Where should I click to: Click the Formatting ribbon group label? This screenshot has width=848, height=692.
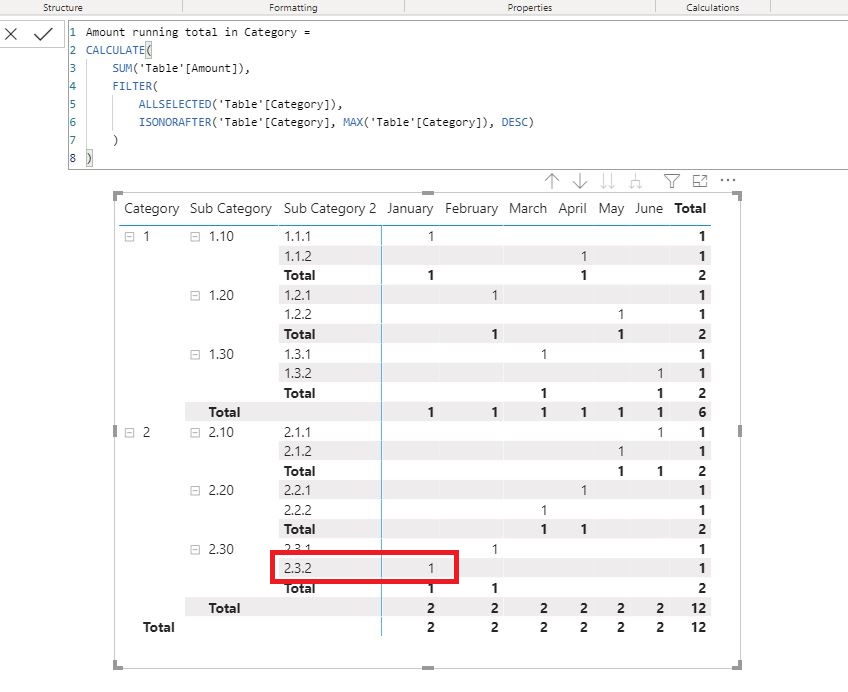point(293,8)
